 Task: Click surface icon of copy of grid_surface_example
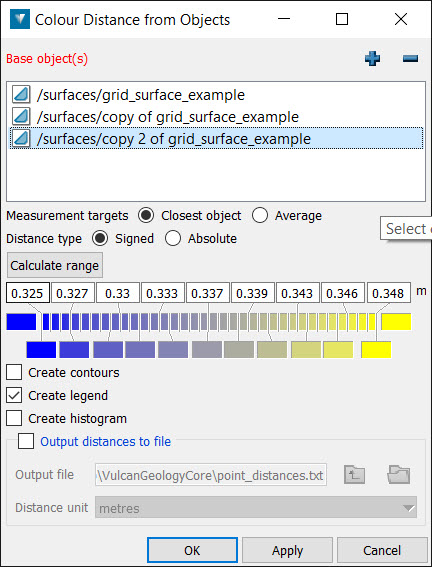(21, 117)
